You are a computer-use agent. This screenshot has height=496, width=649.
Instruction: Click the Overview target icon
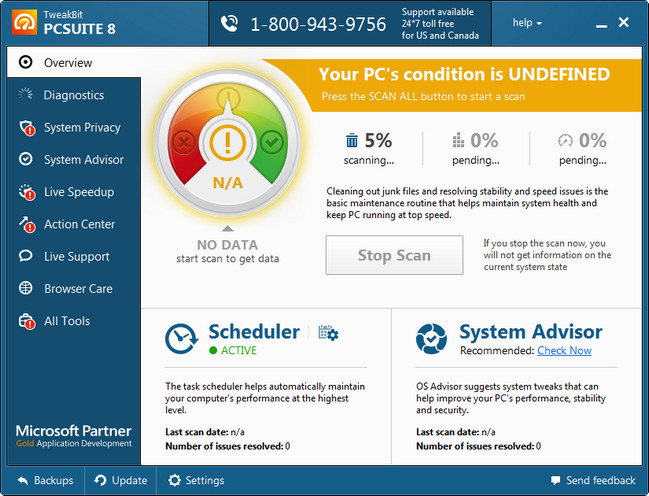[26, 62]
